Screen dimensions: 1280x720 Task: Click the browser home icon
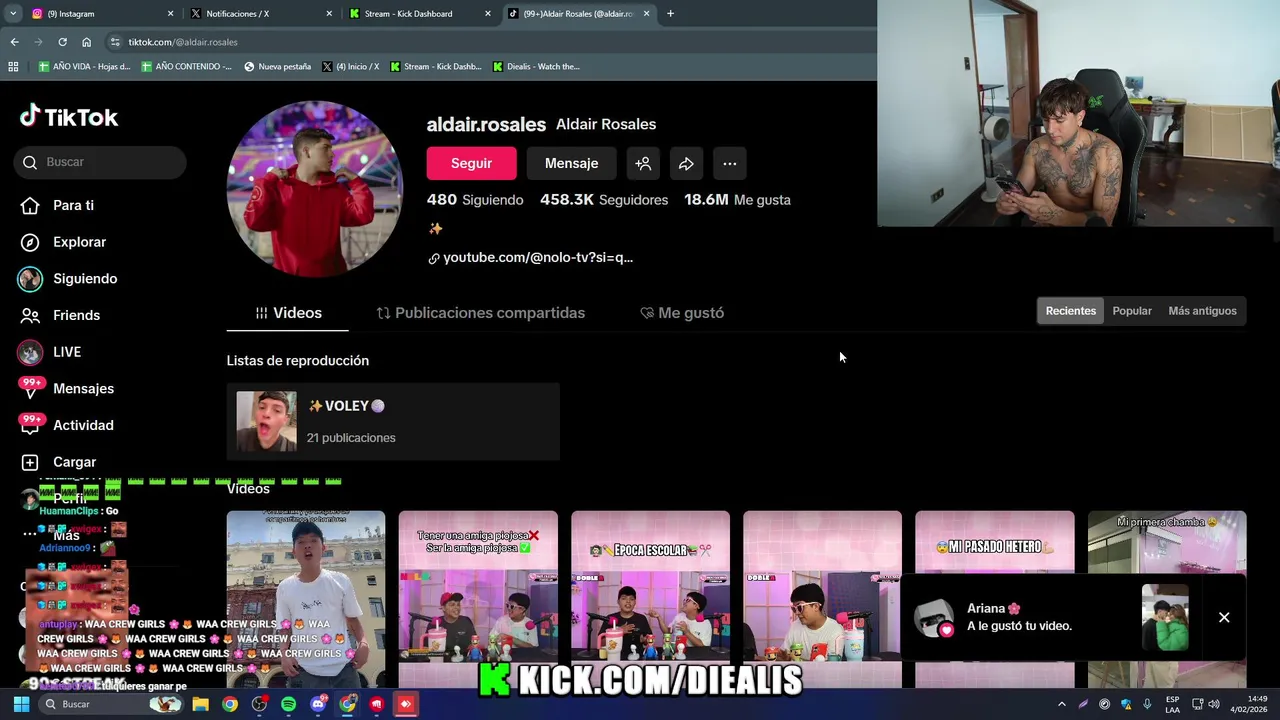(x=86, y=42)
